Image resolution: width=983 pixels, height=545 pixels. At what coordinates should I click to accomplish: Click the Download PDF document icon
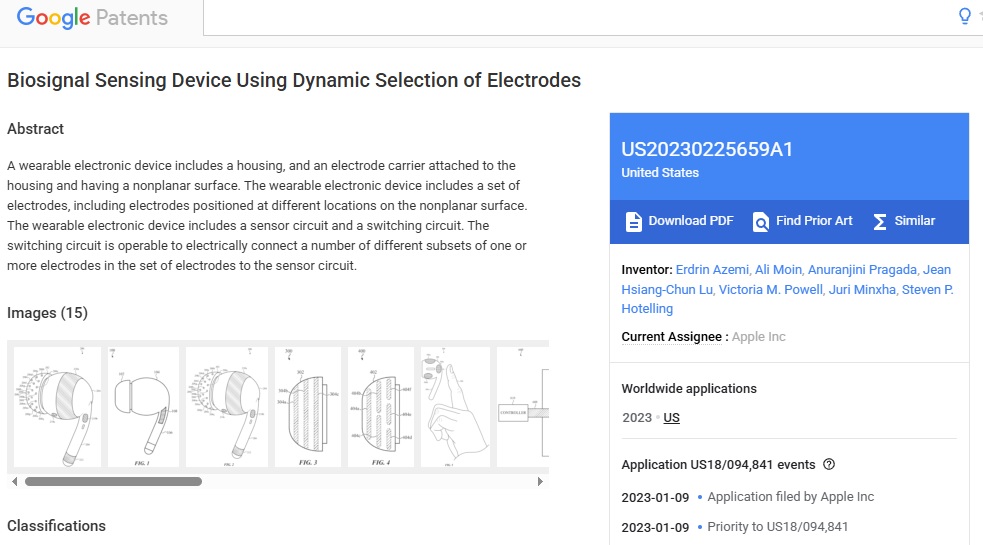coord(634,221)
